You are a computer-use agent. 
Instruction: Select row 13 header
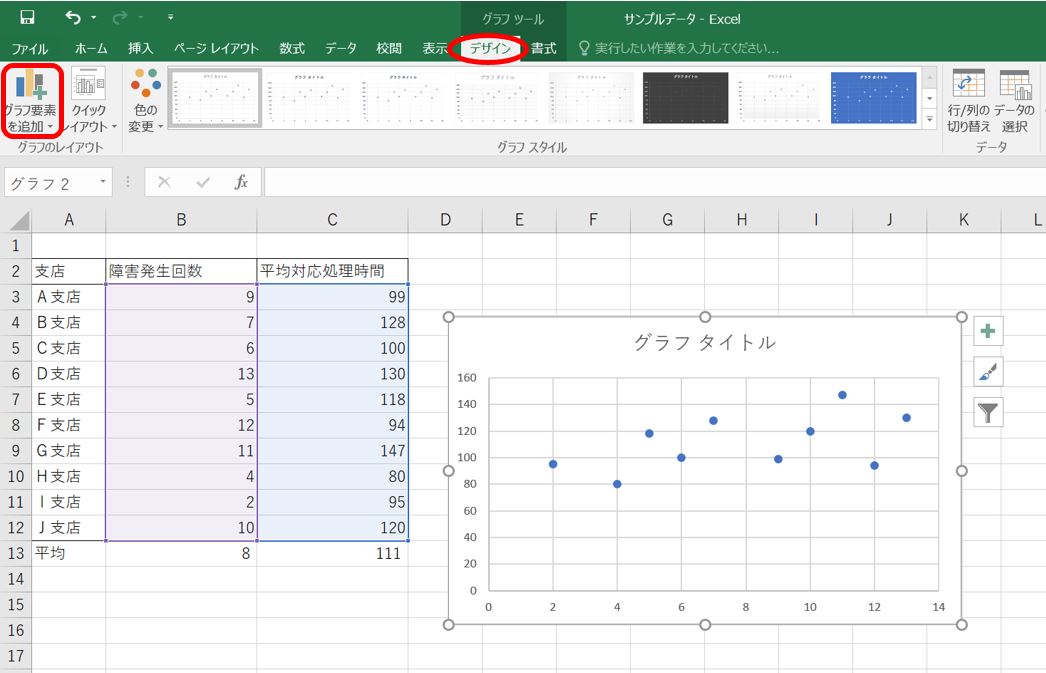[16, 554]
